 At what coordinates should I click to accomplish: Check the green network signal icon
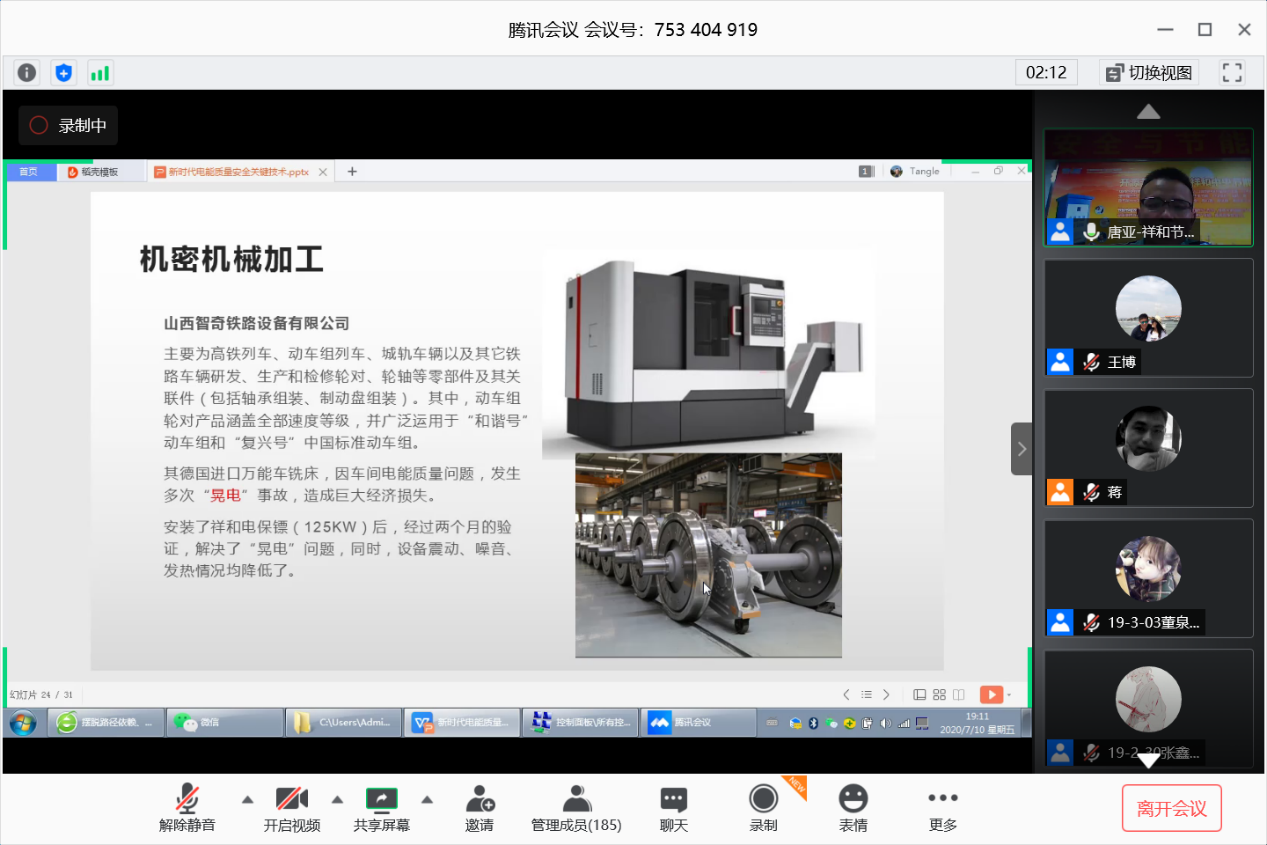tap(100, 72)
